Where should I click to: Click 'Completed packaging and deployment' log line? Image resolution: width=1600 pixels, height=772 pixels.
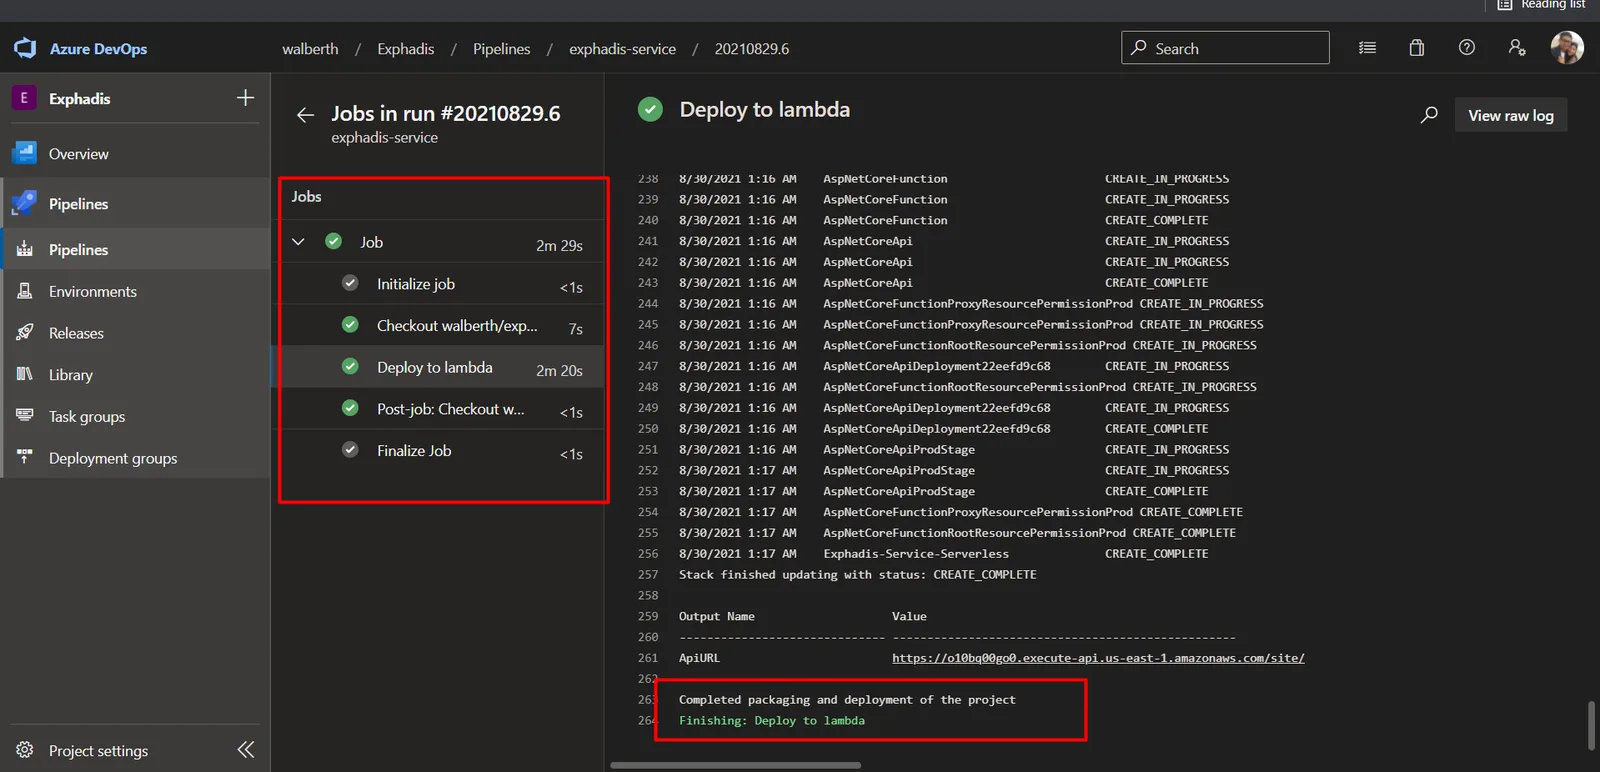[x=847, y=700]
